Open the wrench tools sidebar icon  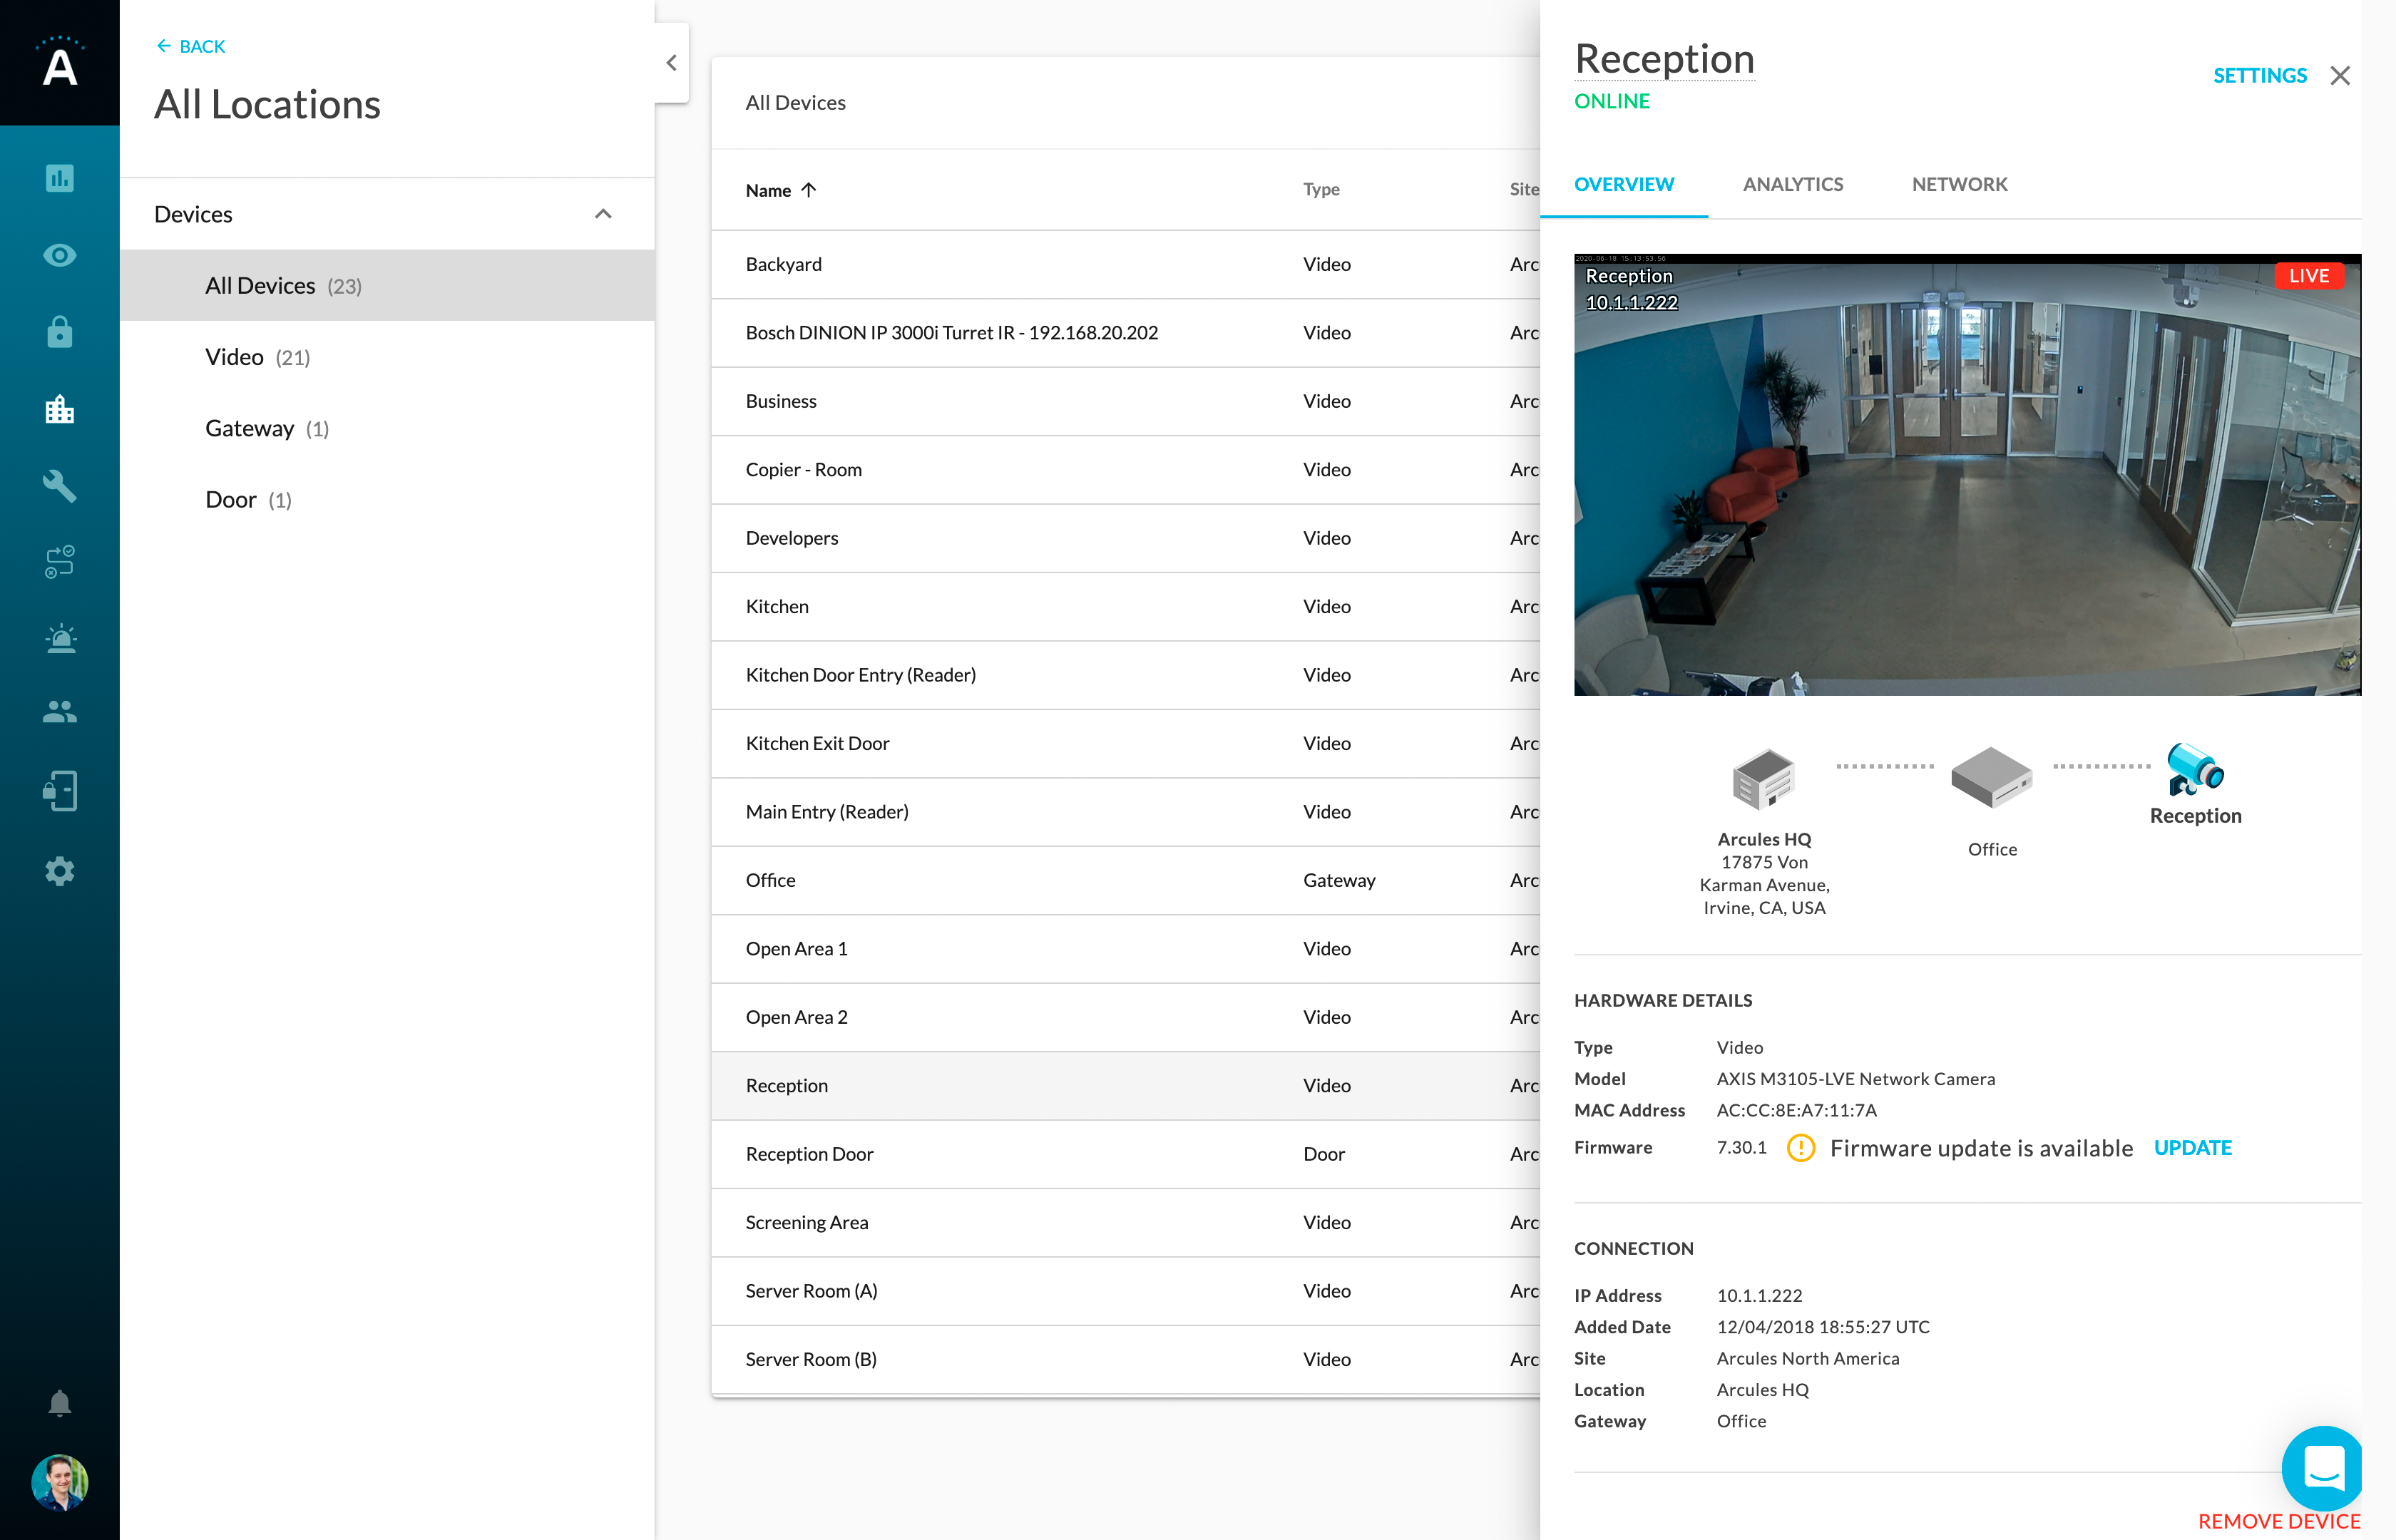[x=60, y=486]
